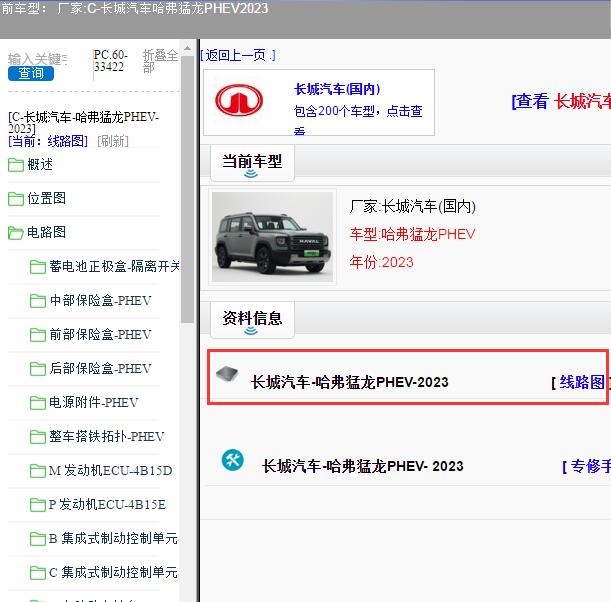Image resolution: width=611 pixels, height=602 pixels.
Task: Click the gray chip icon beside 长城汽车-哈弗猛龙PHEV-2023
Action: (227, 374)
